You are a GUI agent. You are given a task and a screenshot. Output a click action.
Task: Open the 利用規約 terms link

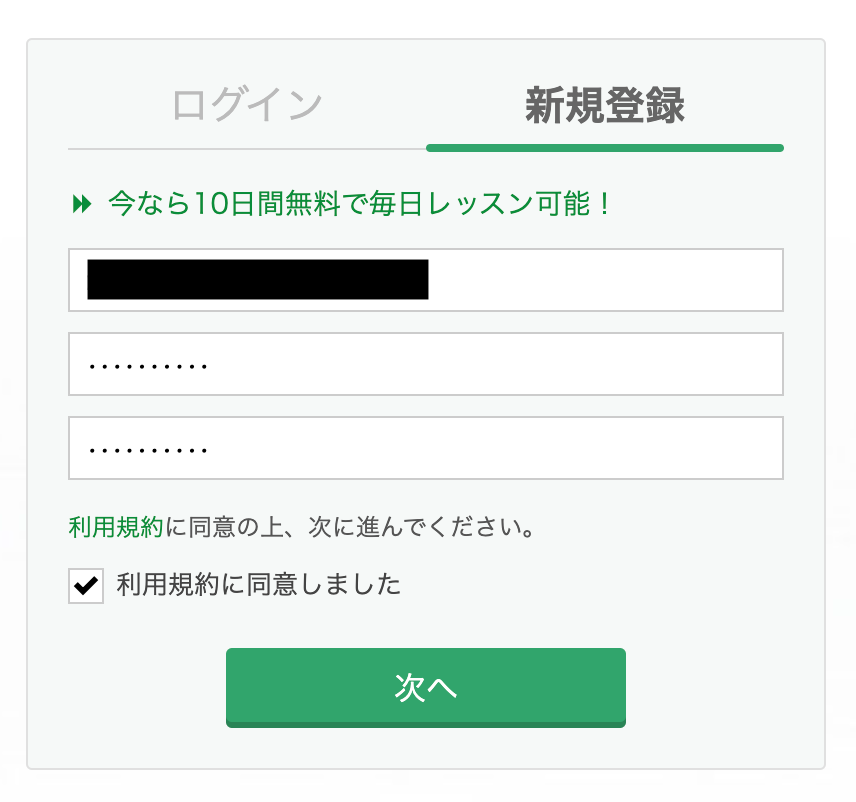click(x=115, y=527)
